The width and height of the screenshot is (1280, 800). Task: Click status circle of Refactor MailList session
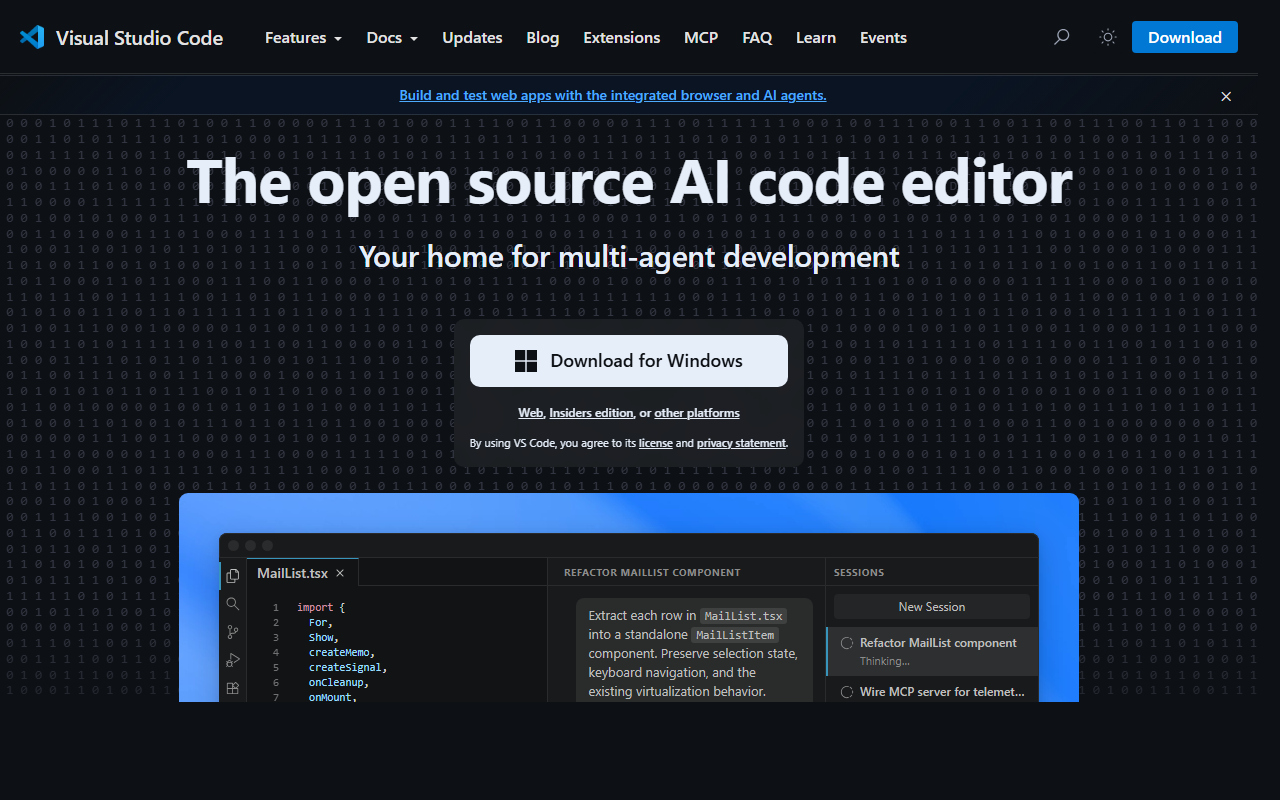point(847,643)
